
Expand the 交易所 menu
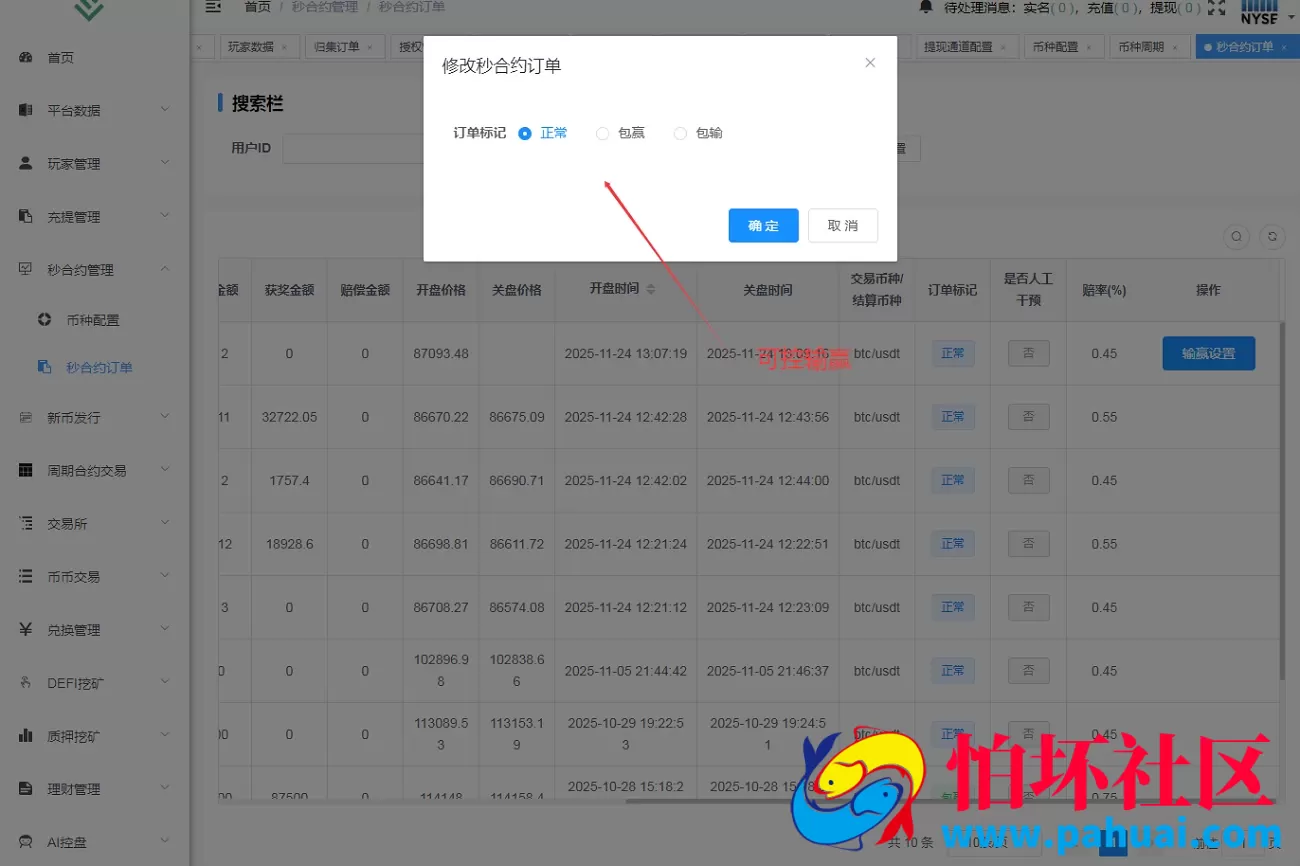(x=165, y=523)
